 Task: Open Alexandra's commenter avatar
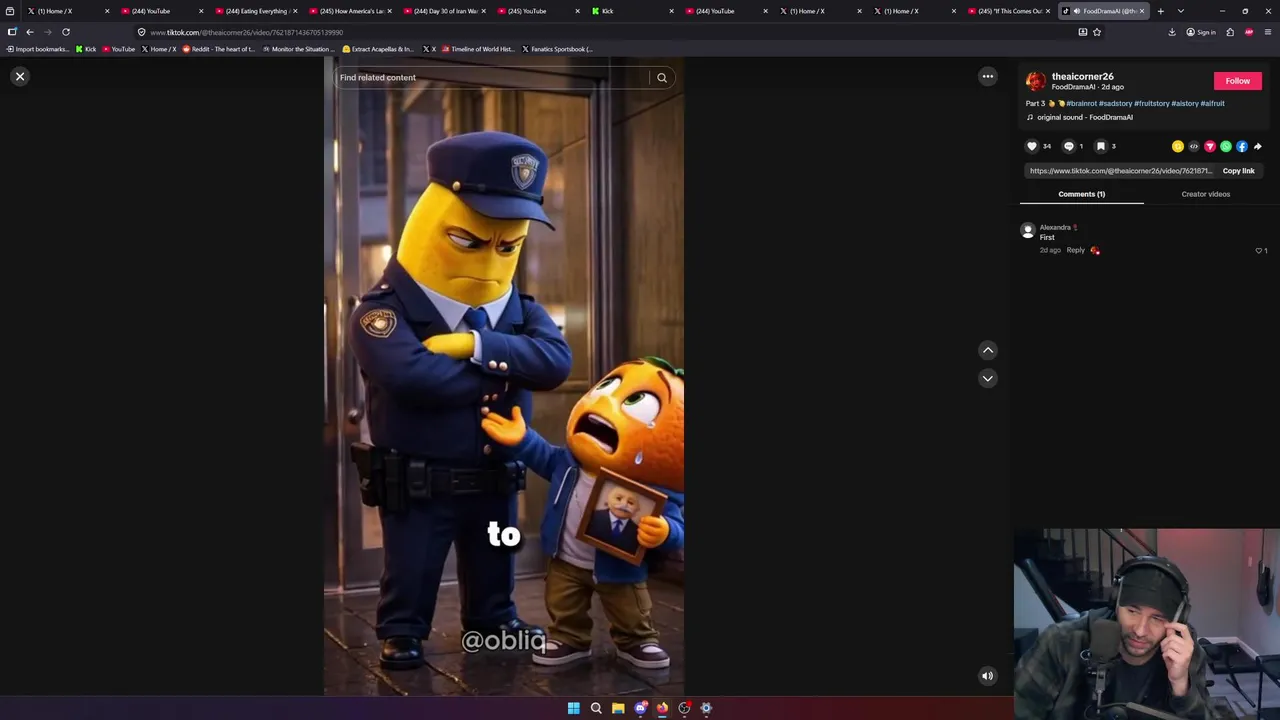coord(1027,231)
